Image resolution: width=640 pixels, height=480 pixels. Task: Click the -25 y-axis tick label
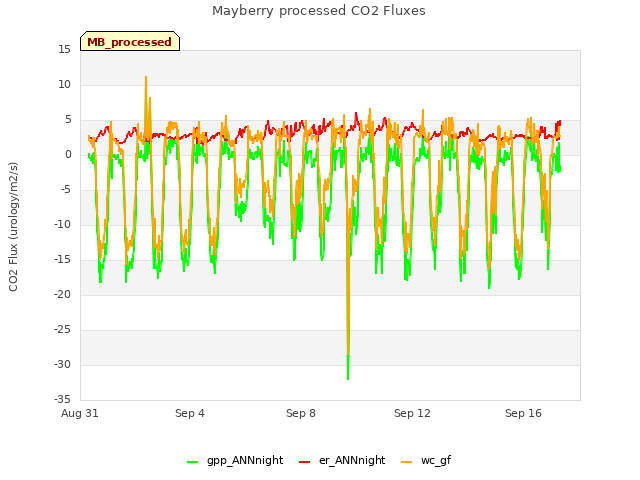(x=63, y=330)
